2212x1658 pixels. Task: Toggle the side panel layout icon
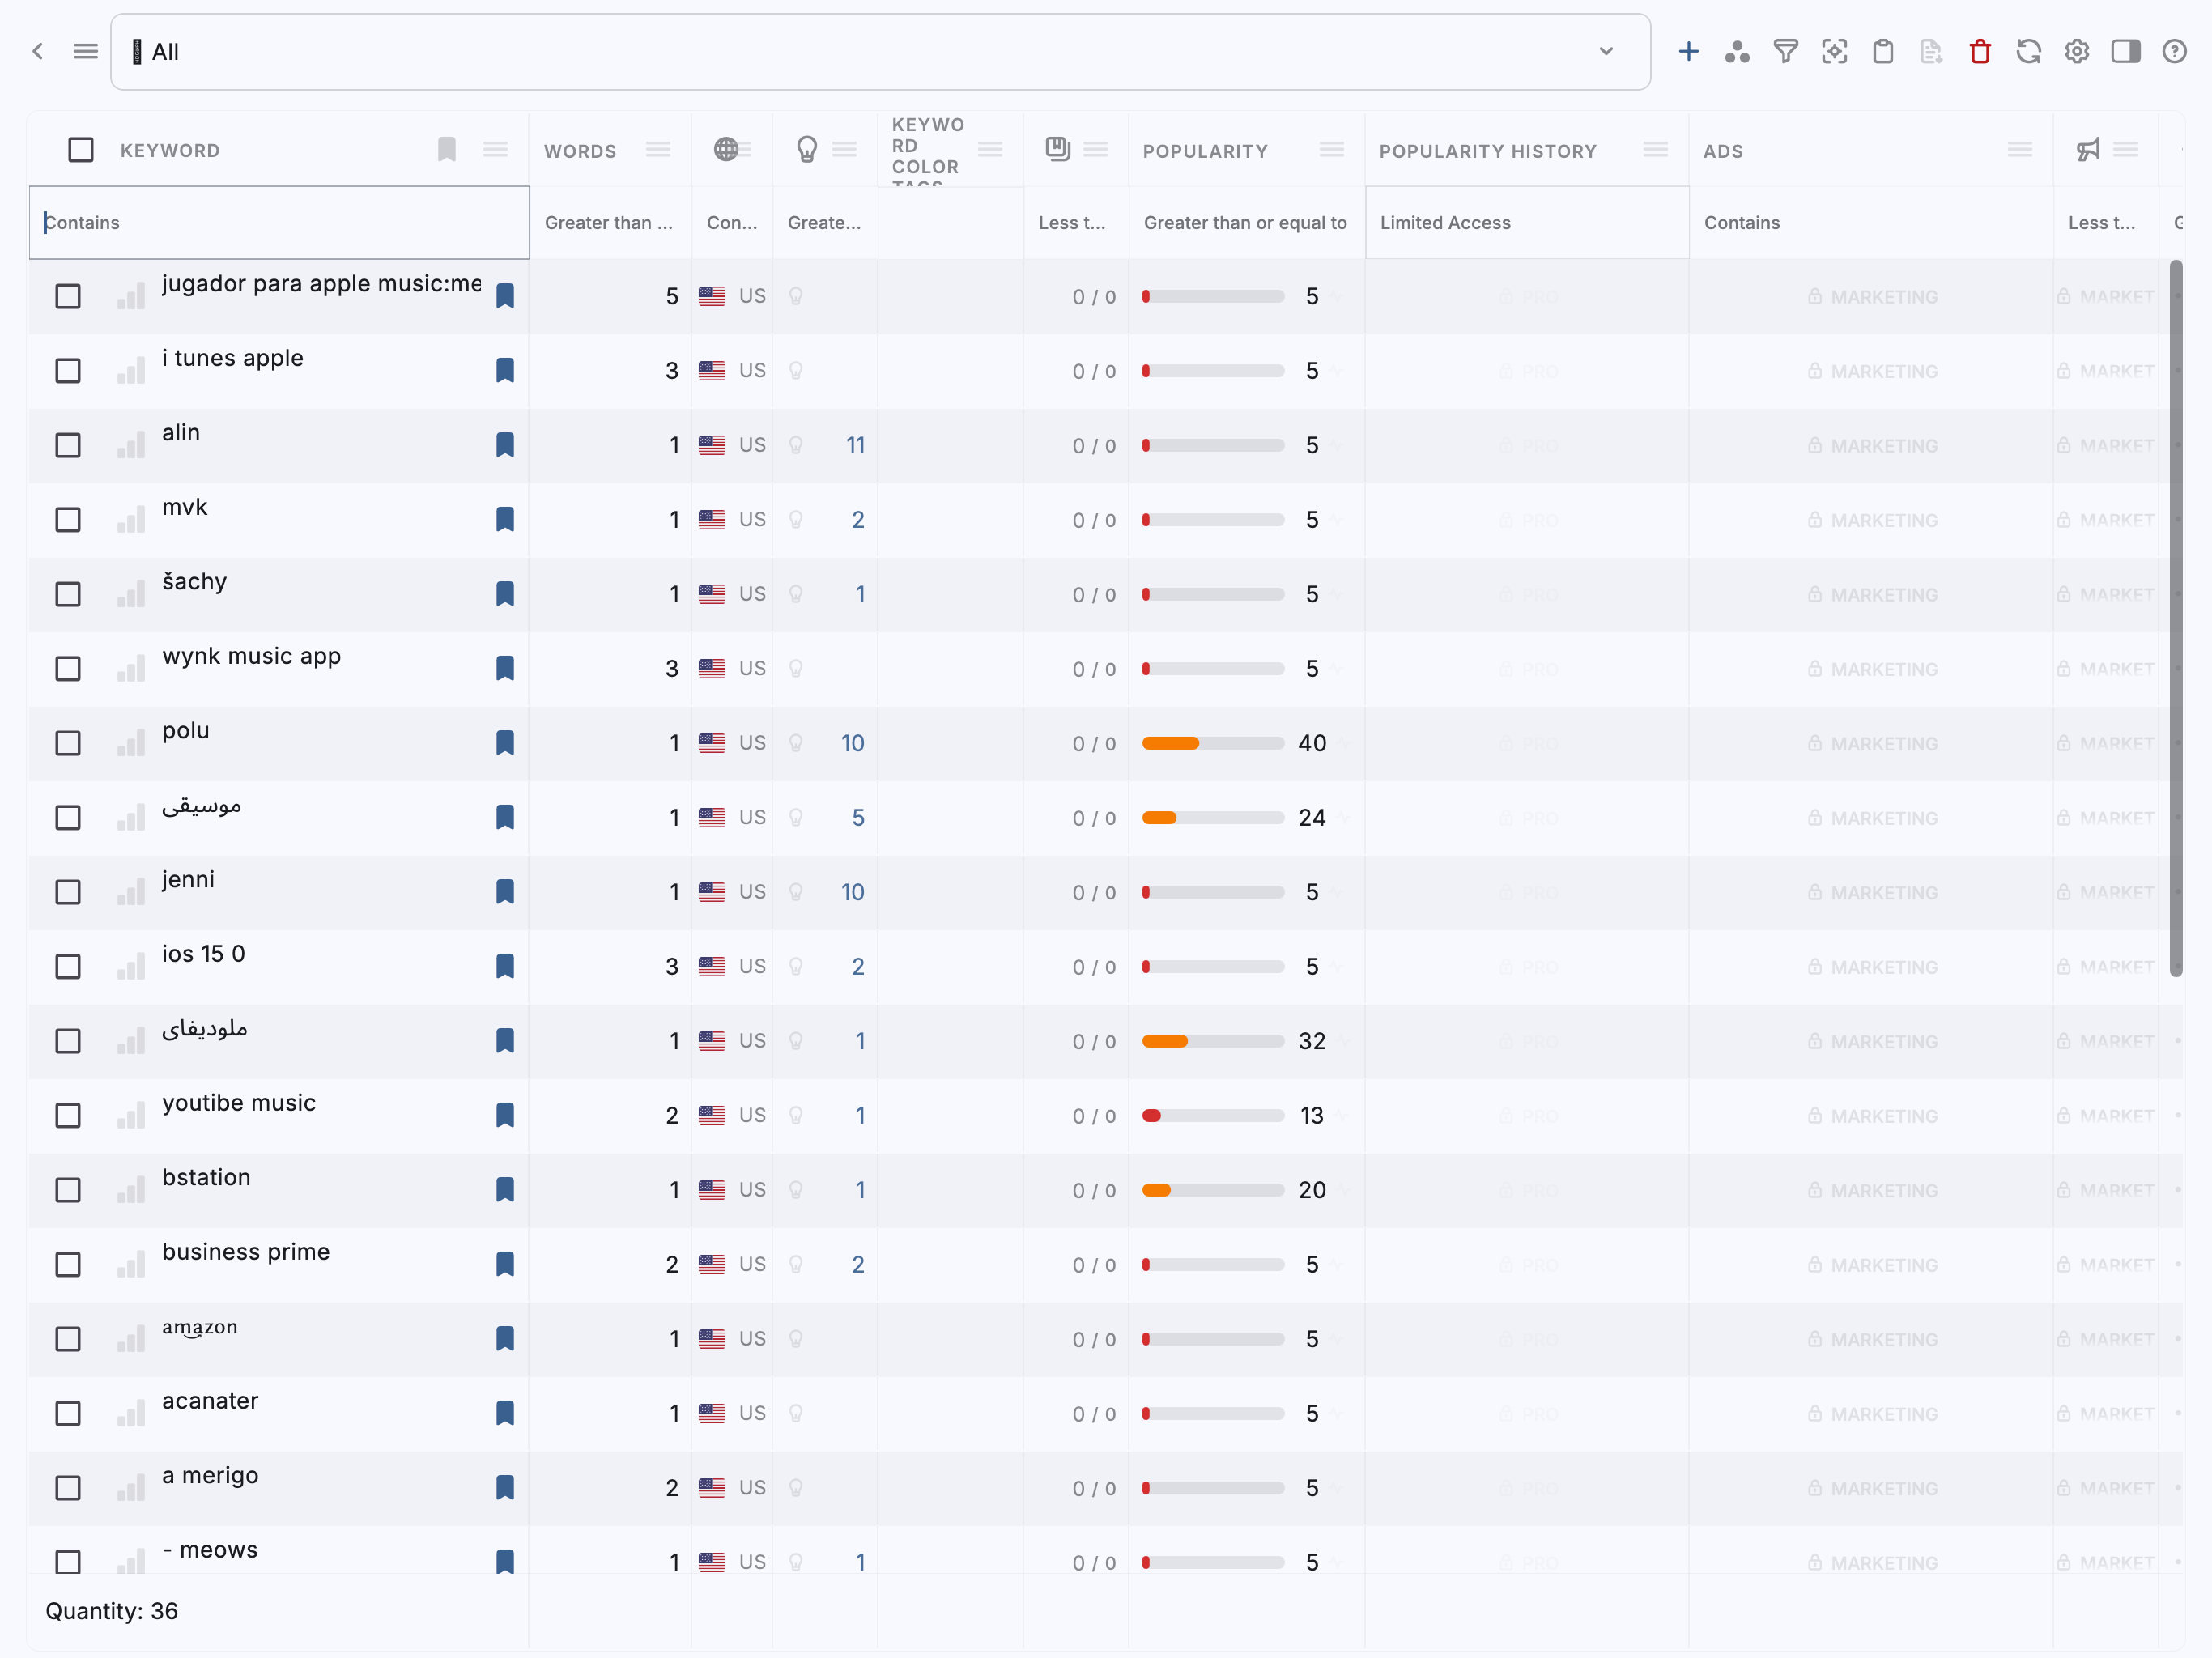click(x=2125, y=52)
